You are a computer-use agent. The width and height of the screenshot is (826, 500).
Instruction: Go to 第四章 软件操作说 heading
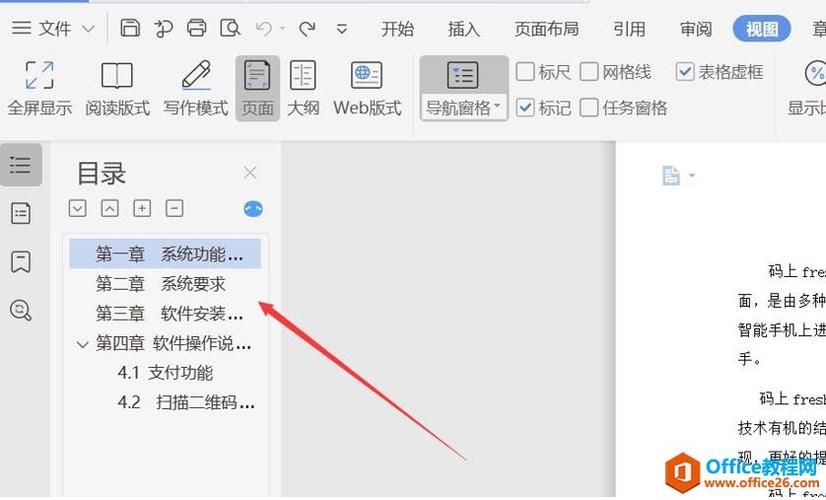click(x=173, y=345)
